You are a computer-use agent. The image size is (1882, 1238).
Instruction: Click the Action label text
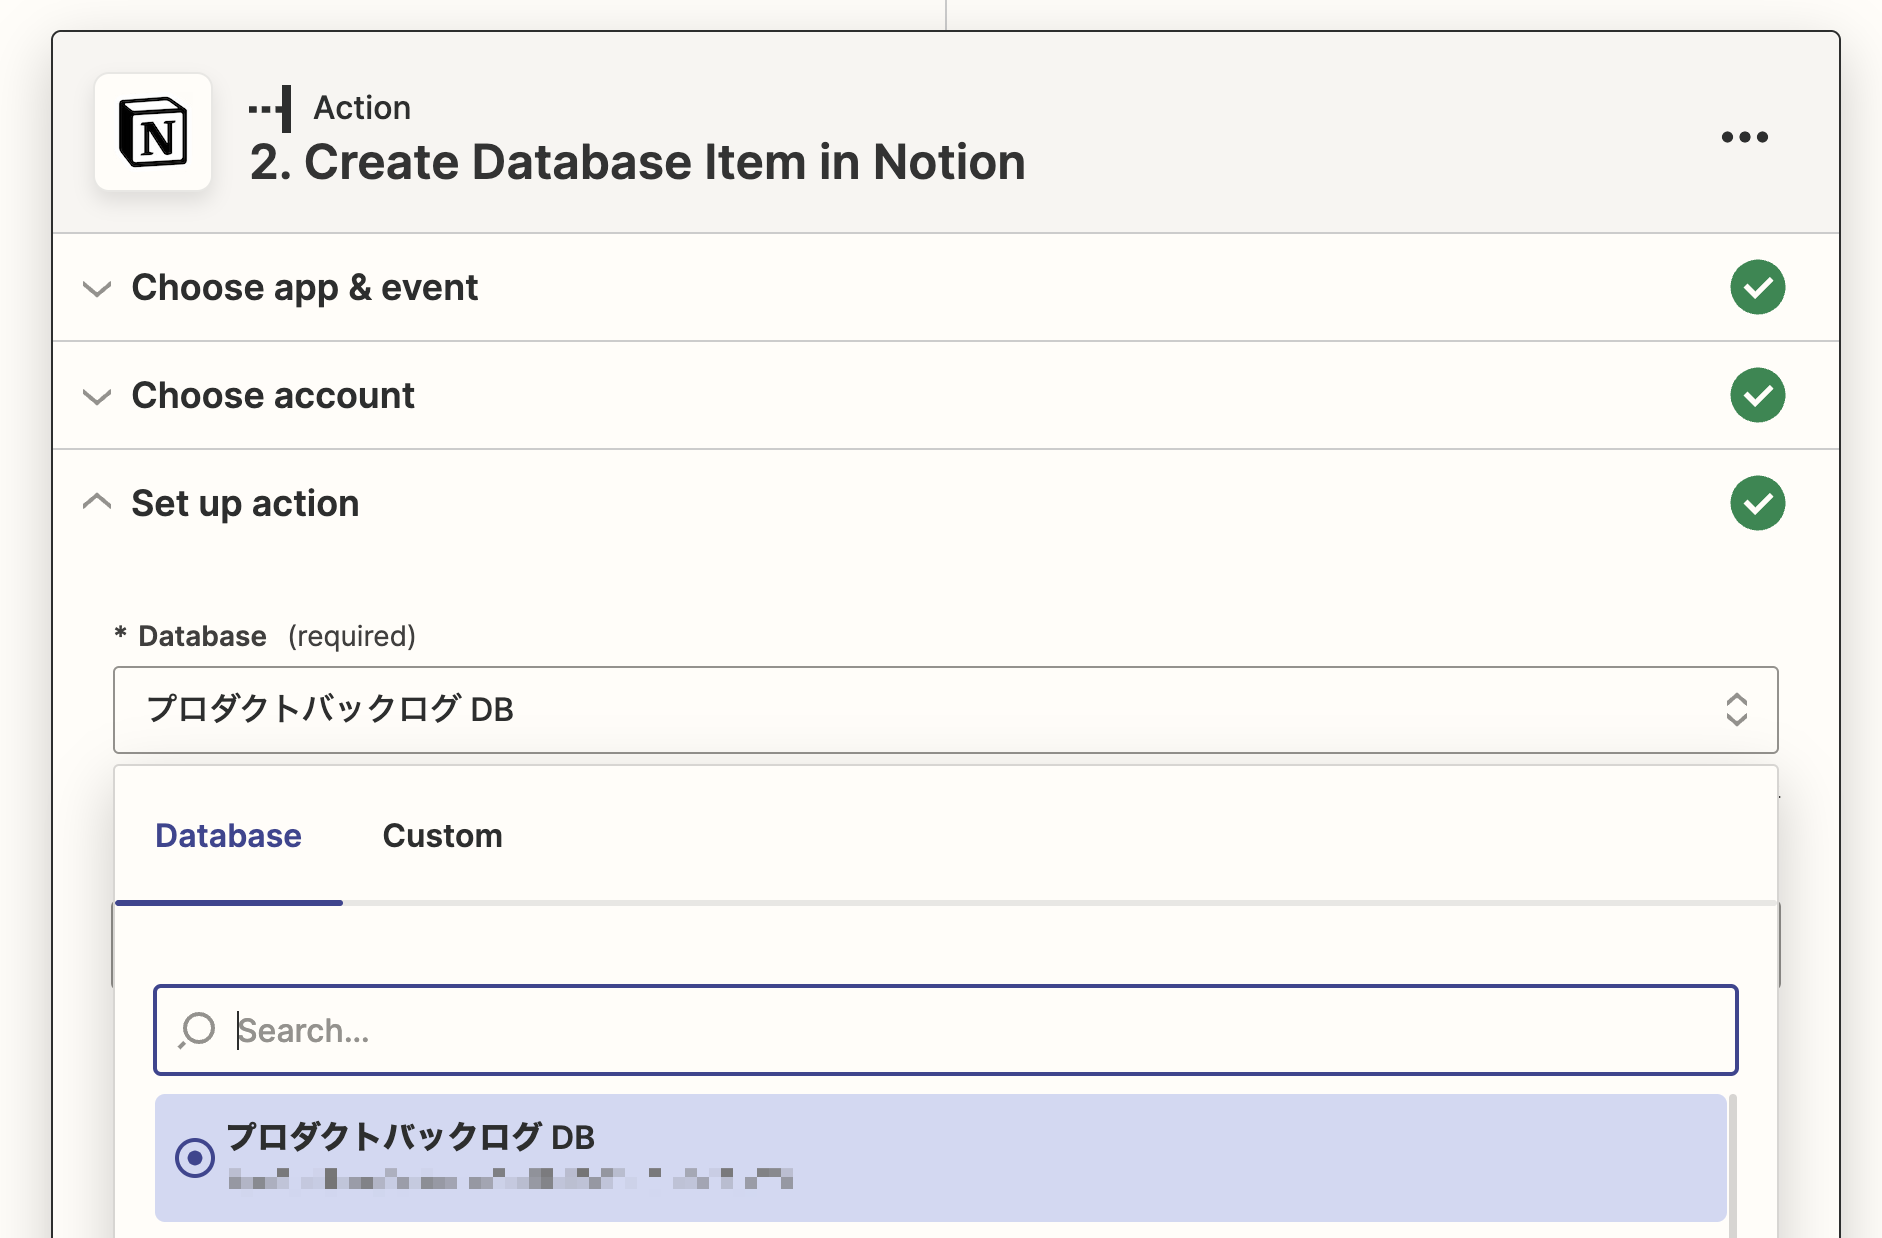tap(362, 108)
